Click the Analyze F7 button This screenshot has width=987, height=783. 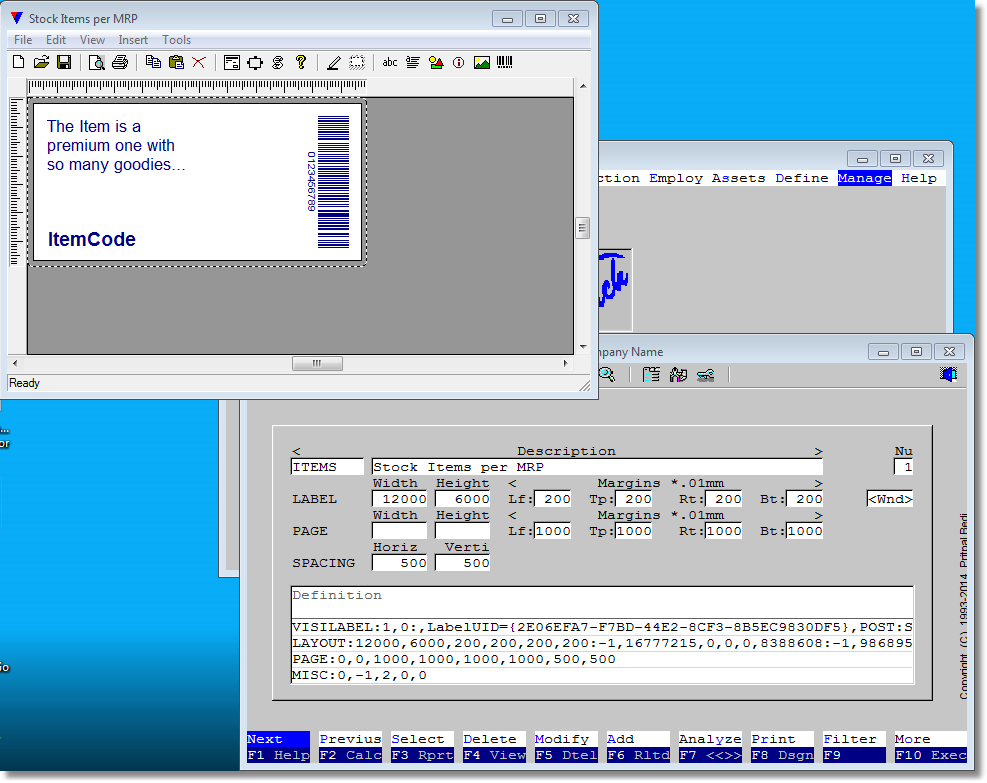[x=710, y=745]
